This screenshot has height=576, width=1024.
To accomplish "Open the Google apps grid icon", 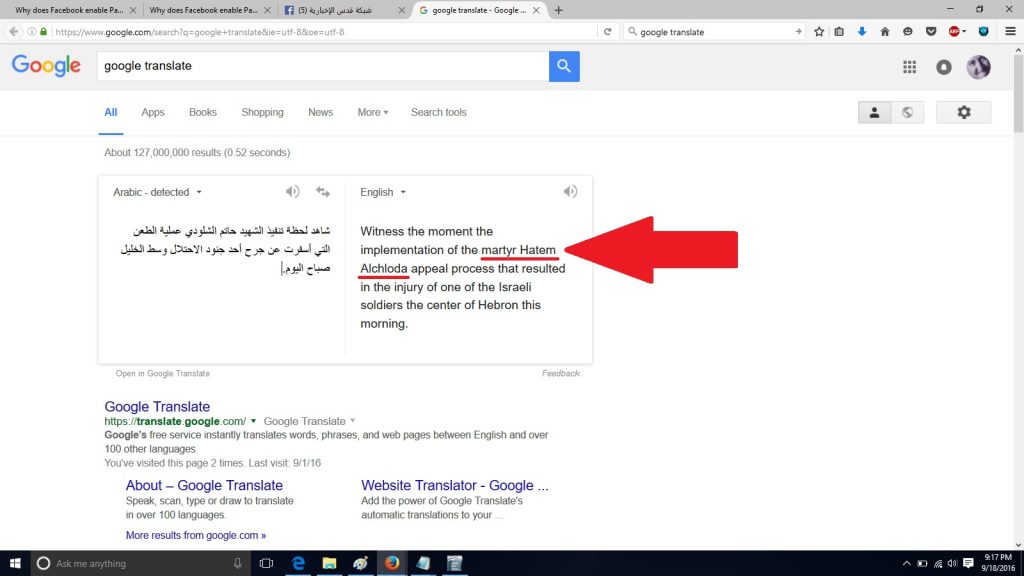I will pos(909,67).
